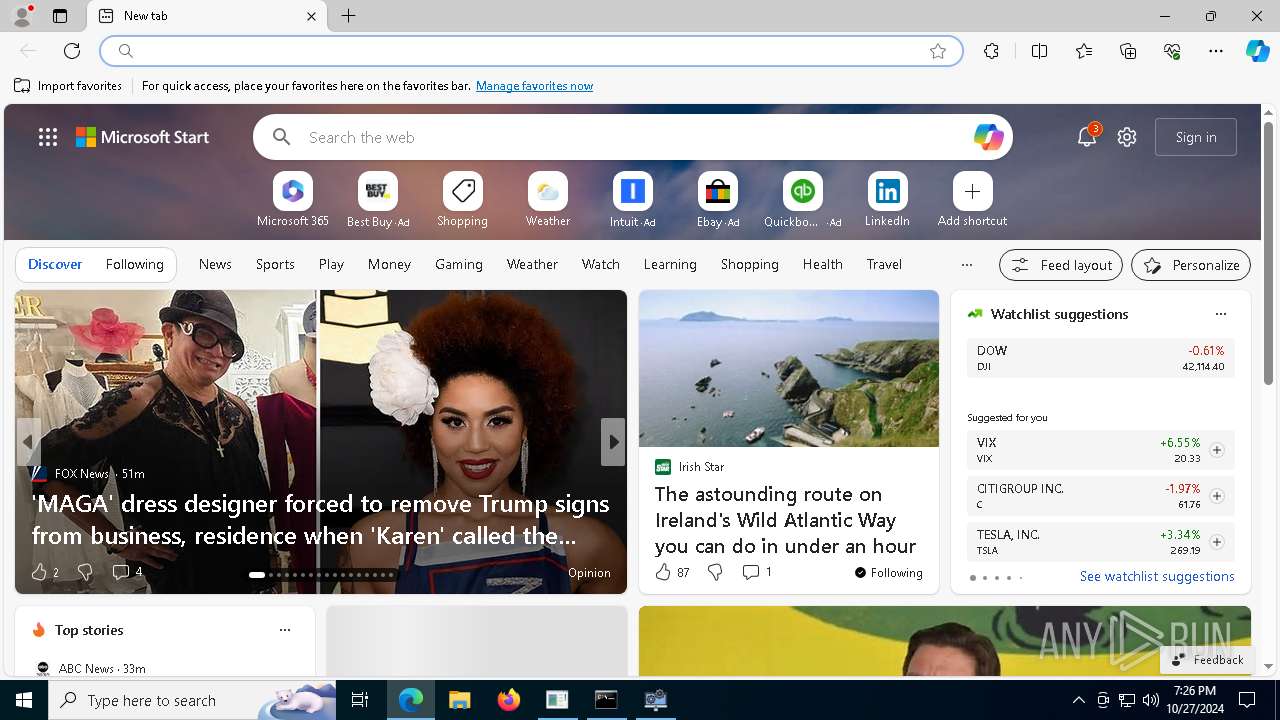Click the Sign in button

tap(1196, 137)
